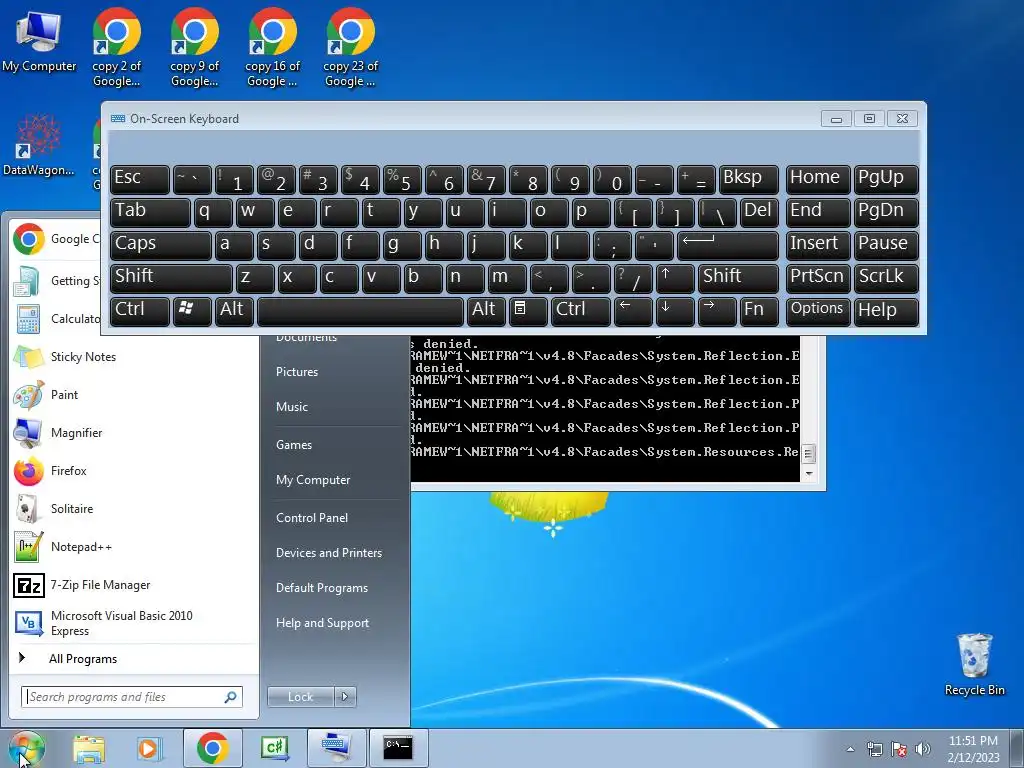Launch 7-Zip File Manager
The image size is (1024, 768).
click(100, 584)
